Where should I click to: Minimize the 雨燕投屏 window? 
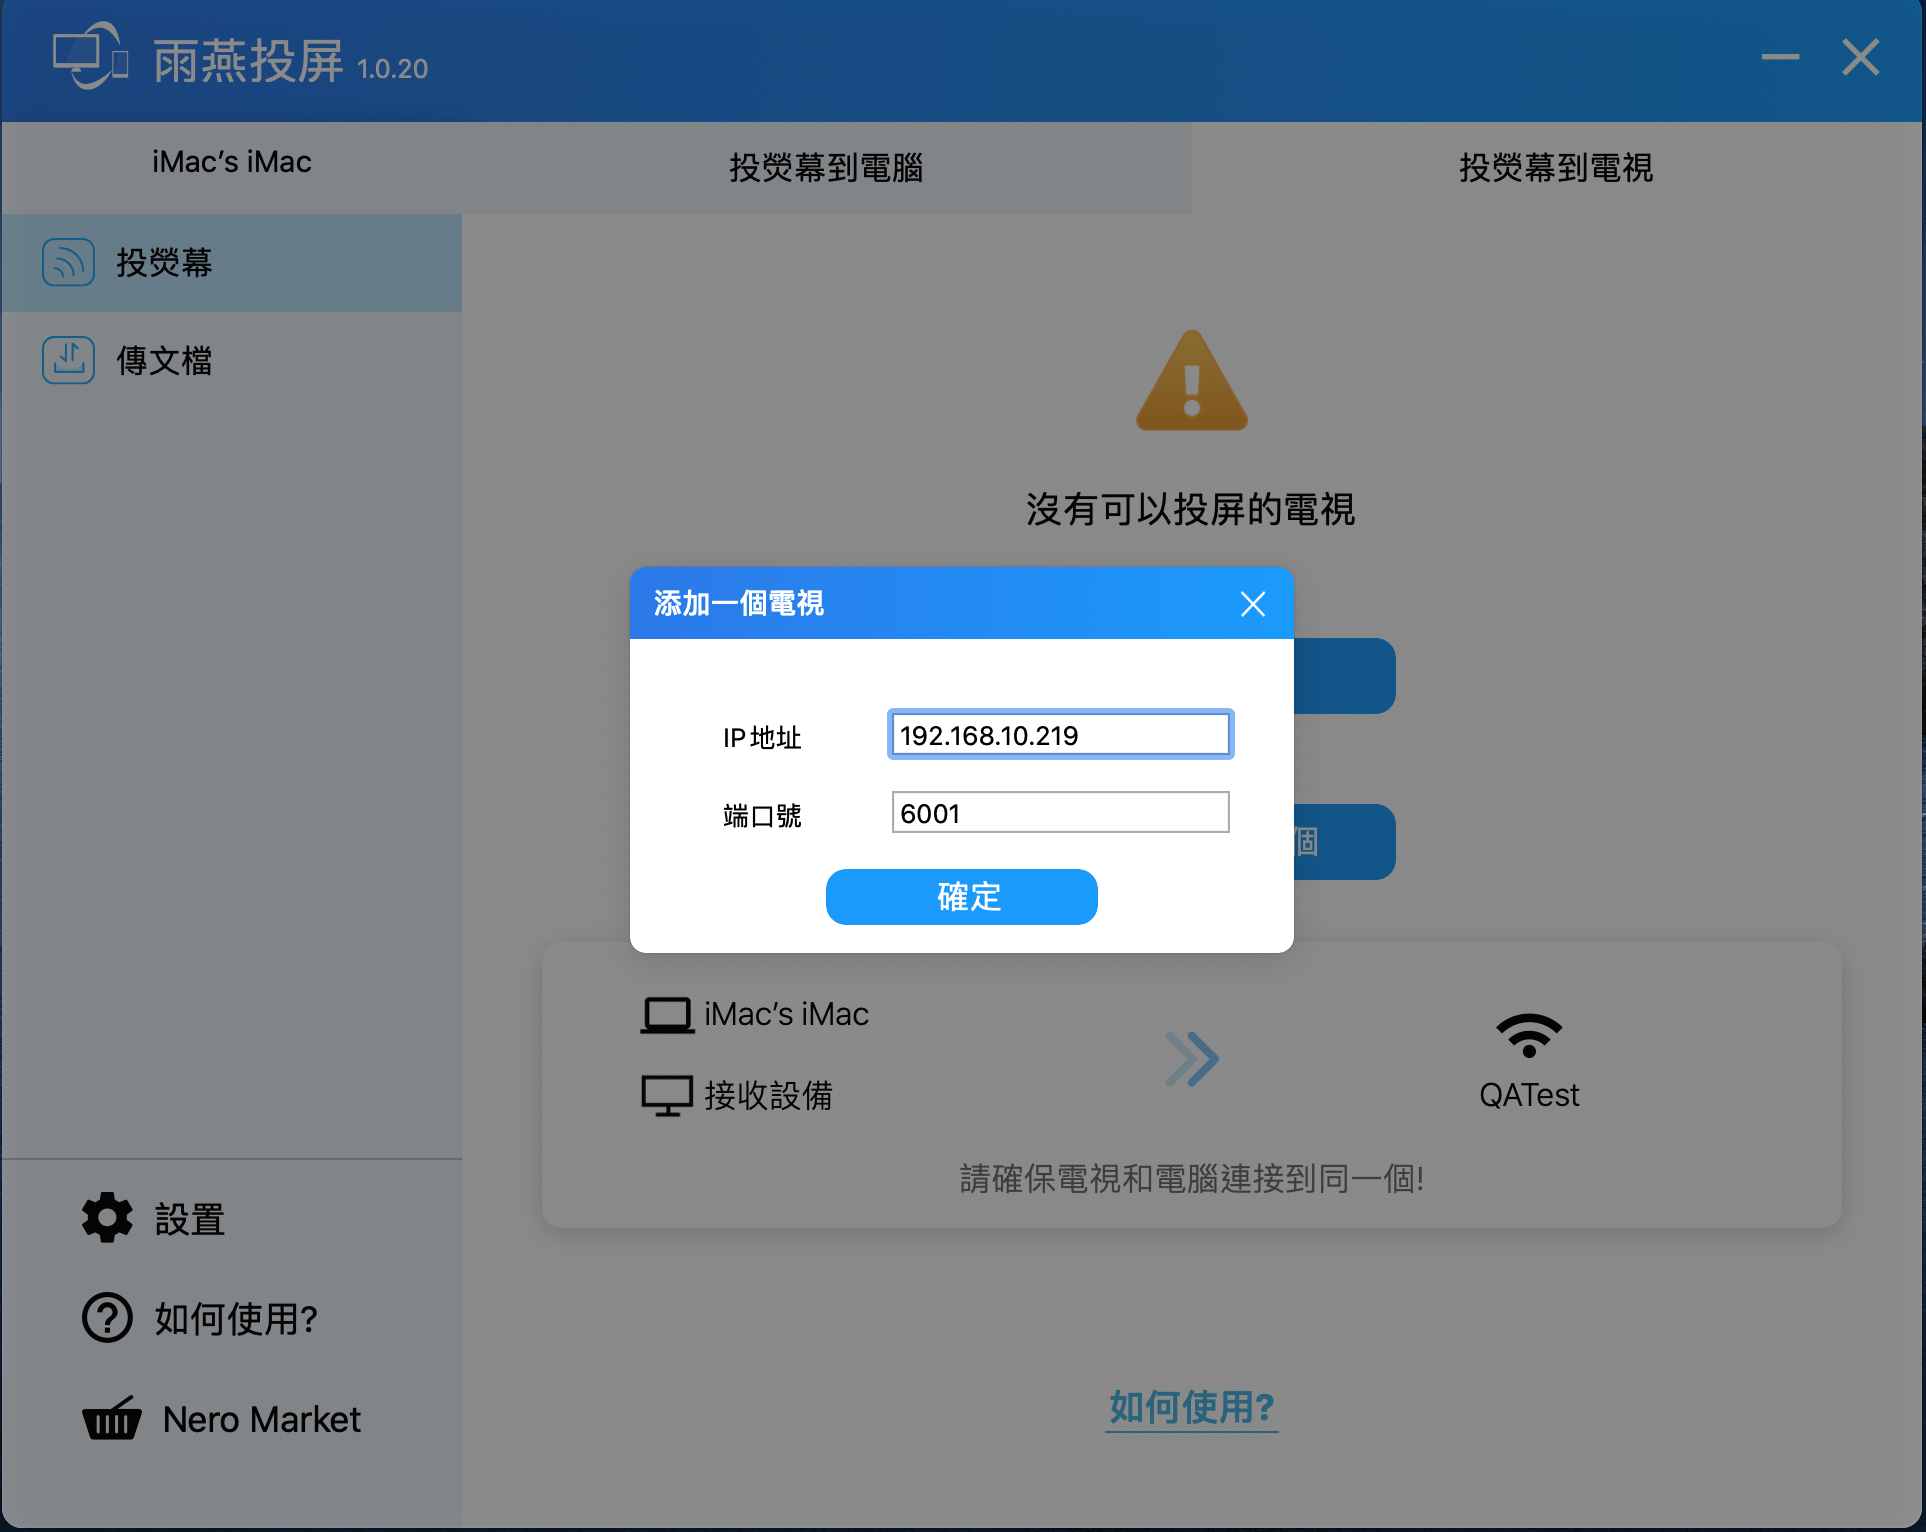1780,57
